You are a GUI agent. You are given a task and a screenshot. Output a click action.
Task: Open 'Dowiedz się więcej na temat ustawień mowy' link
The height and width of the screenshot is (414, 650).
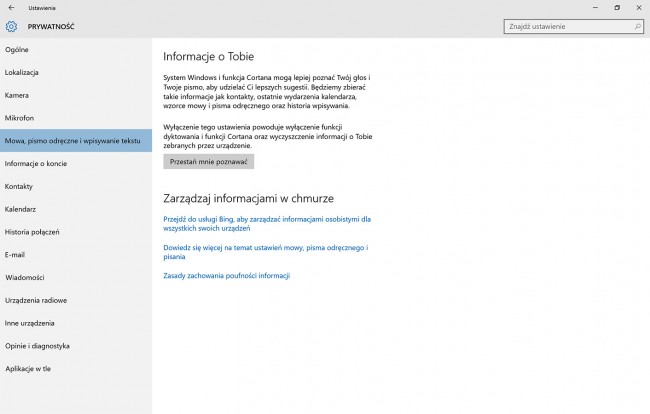pos(266,252)
